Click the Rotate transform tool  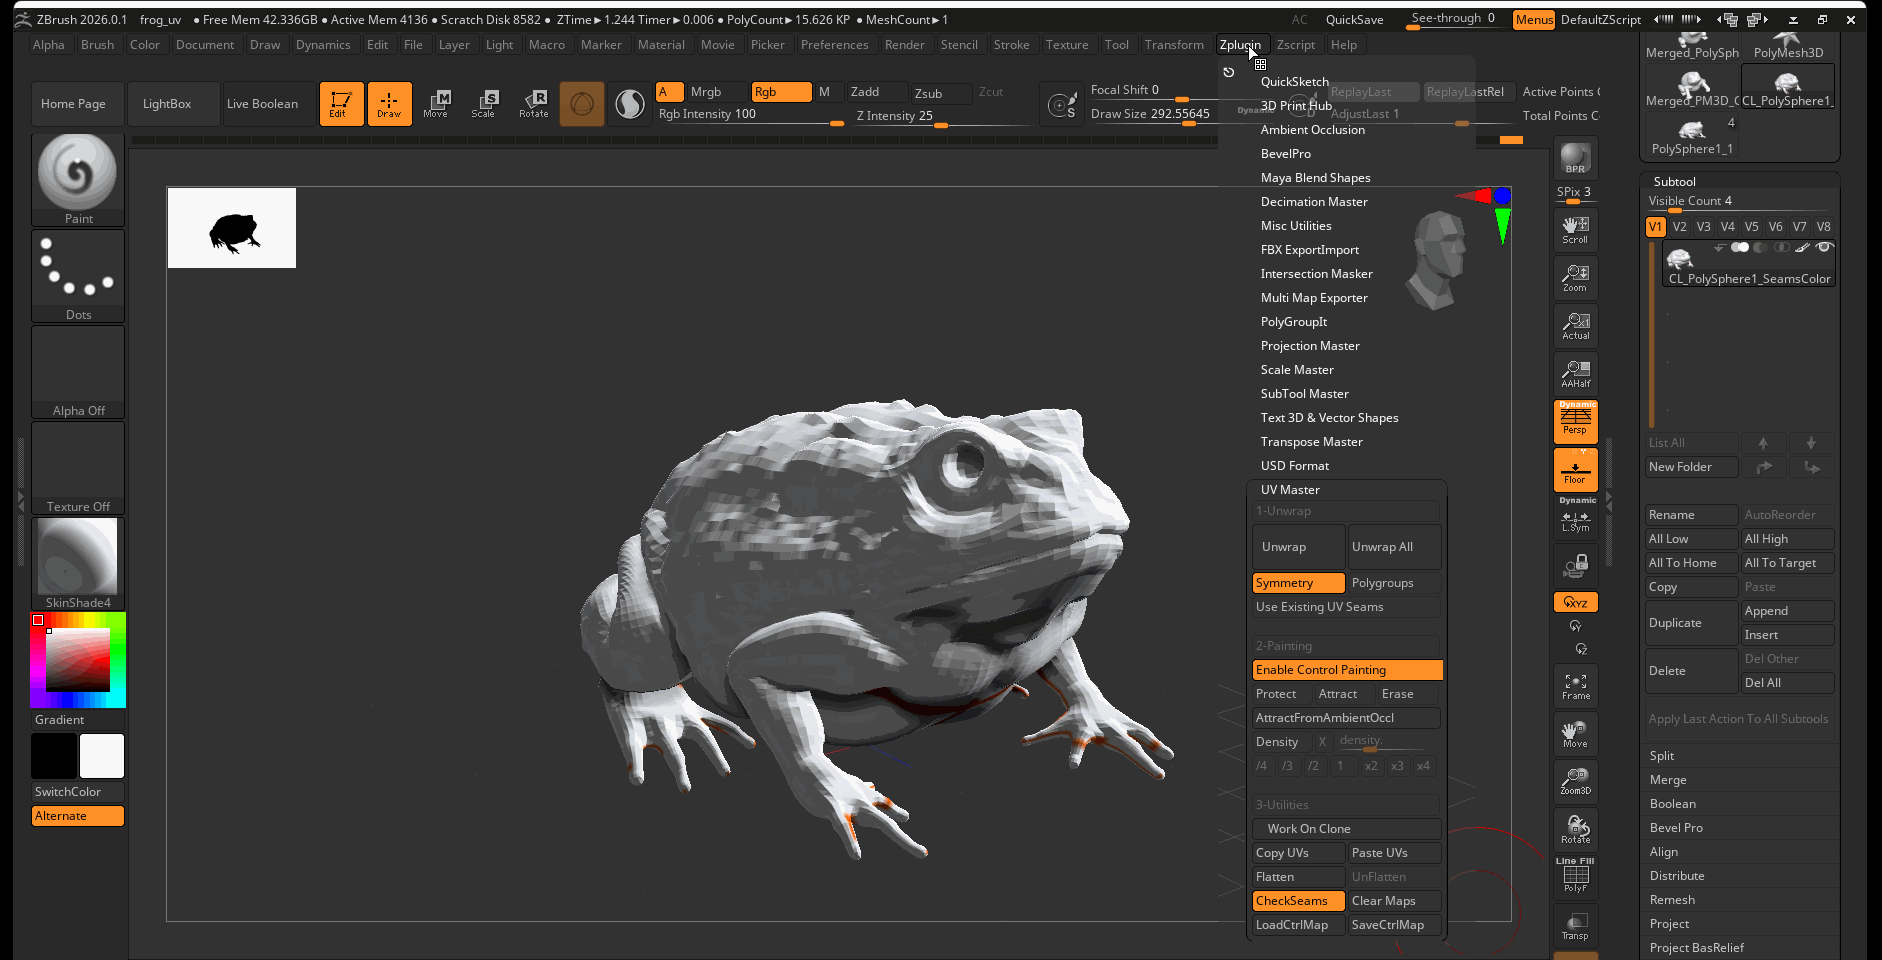click(x=534, y=104)
